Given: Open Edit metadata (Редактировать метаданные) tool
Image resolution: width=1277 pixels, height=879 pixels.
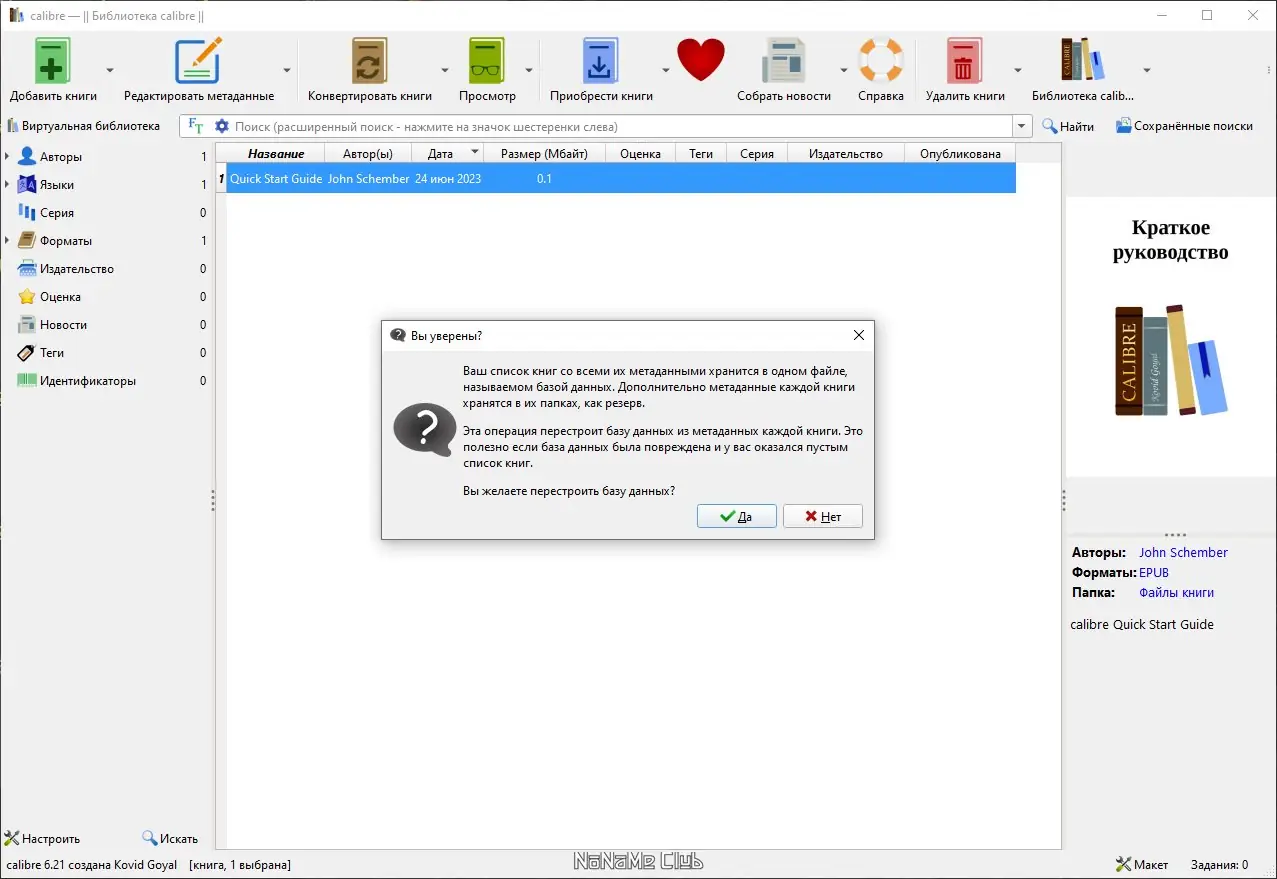Looking at the screenshot, I should click(198, 62).
